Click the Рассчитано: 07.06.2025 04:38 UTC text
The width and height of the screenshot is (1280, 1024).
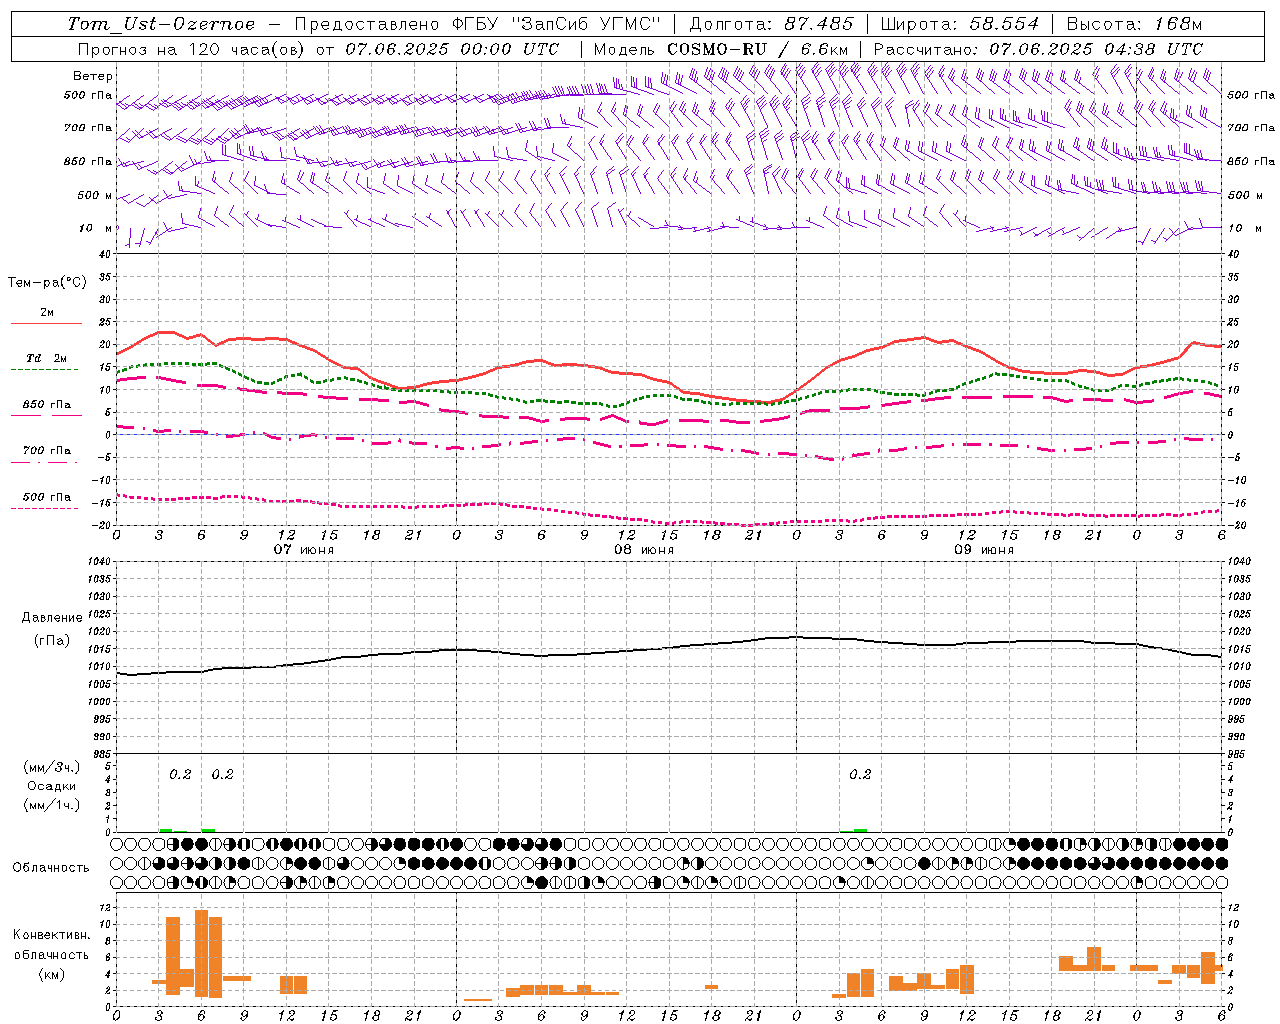click(x=1038, y=49)
